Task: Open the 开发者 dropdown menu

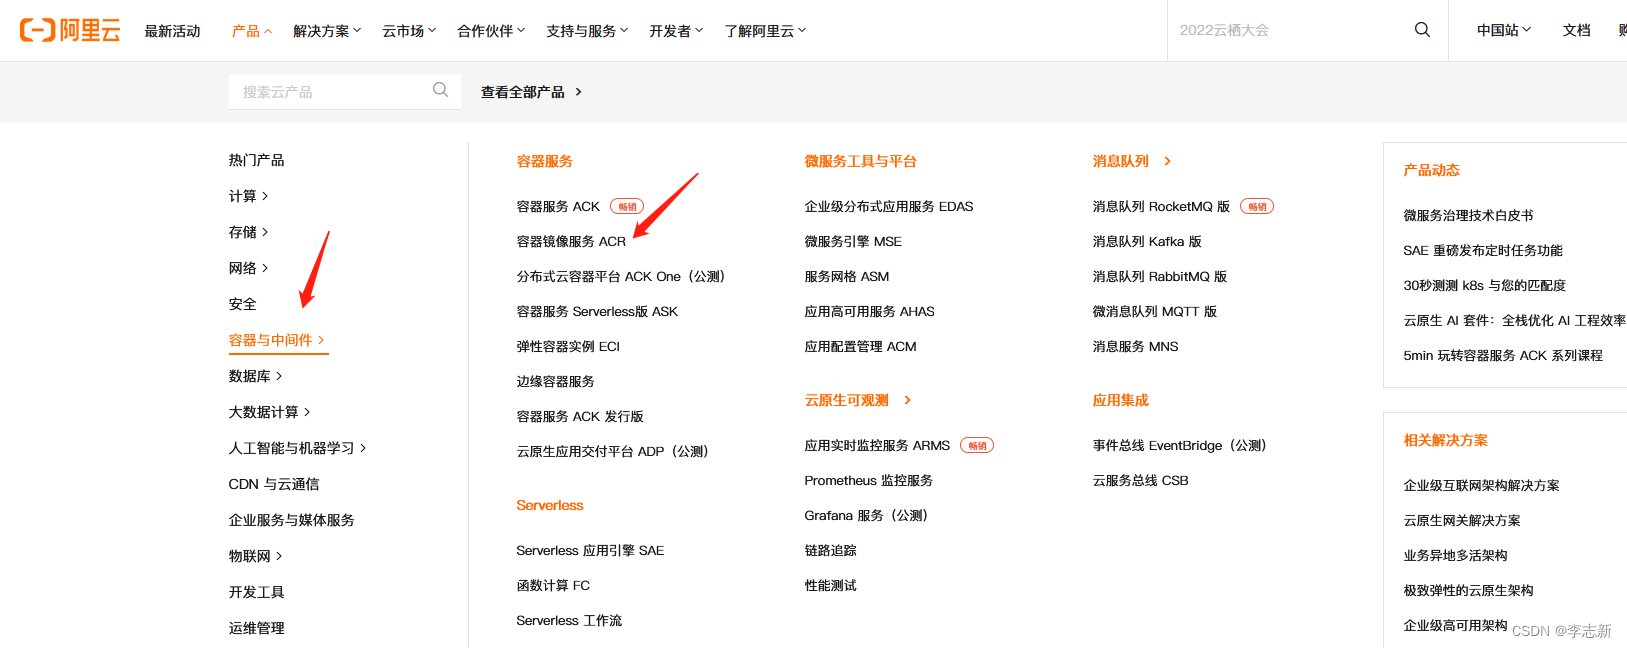Action: (676, 31)
